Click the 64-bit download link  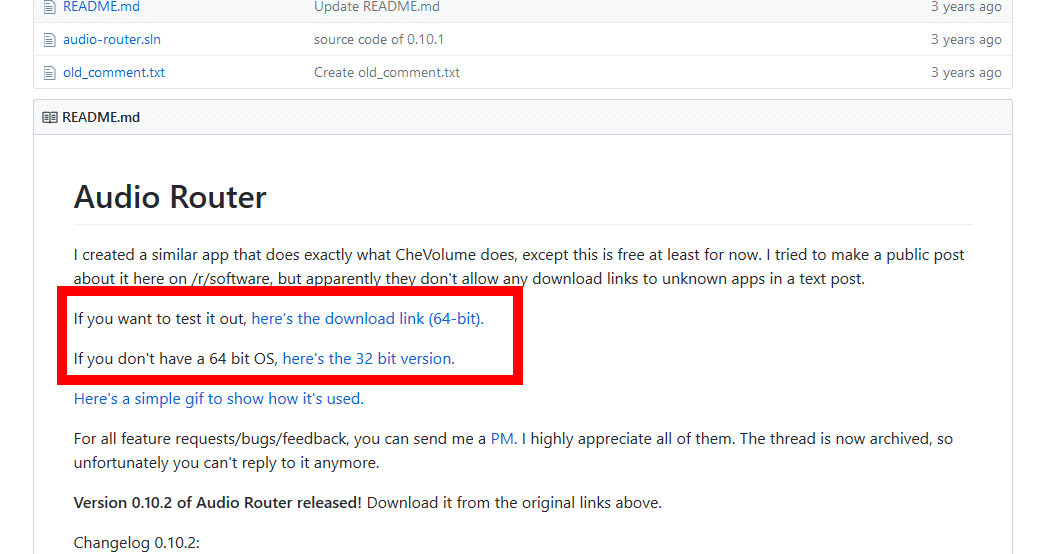(x=367, y=319)
